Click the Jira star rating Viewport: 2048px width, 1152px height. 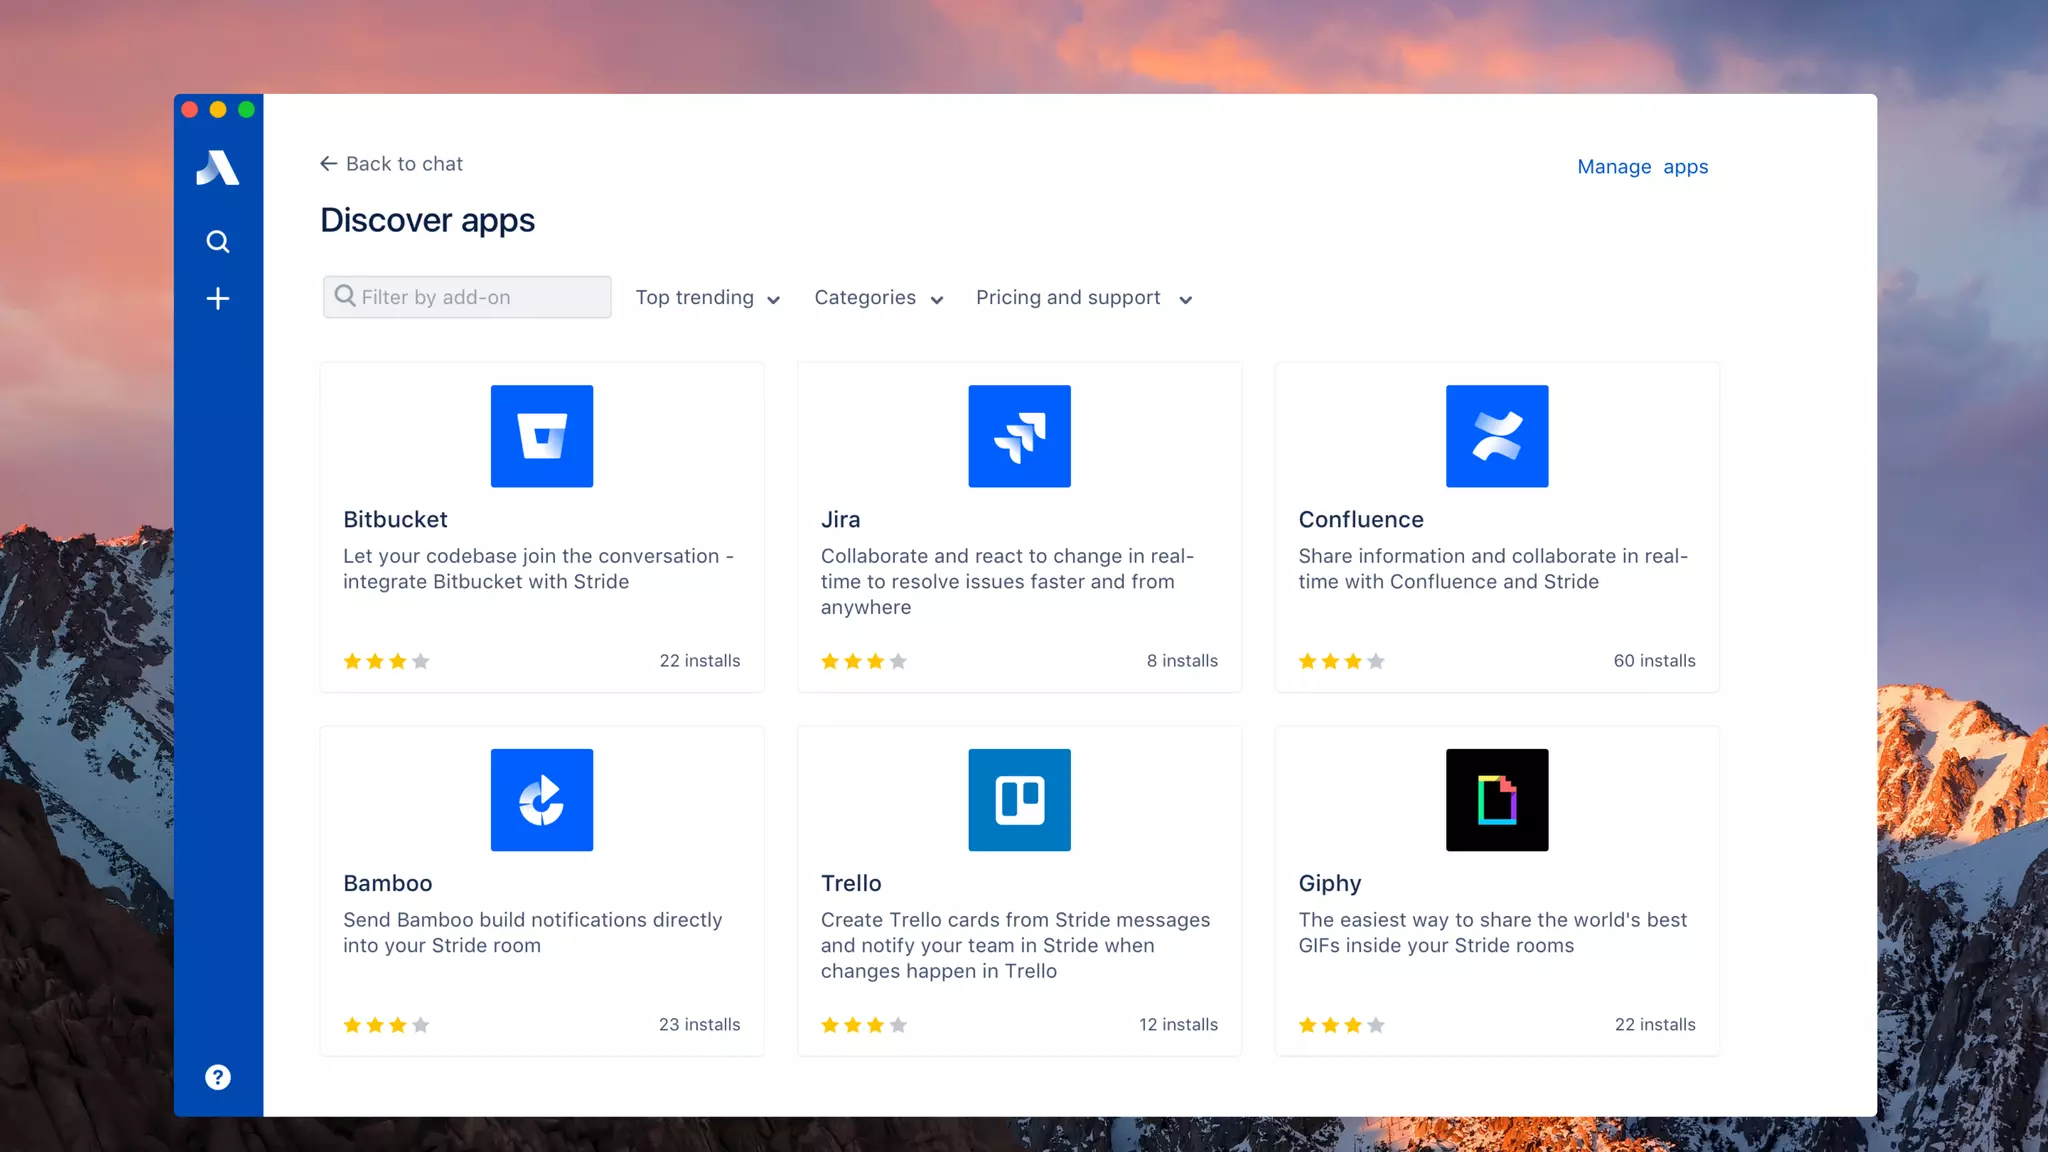click(x=864, y=661)
